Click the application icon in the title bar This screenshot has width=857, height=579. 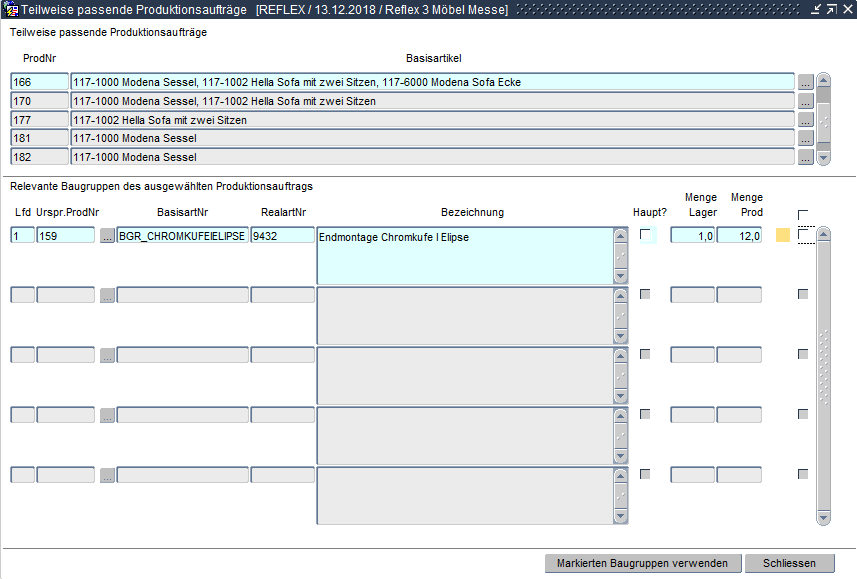point(11,9)
